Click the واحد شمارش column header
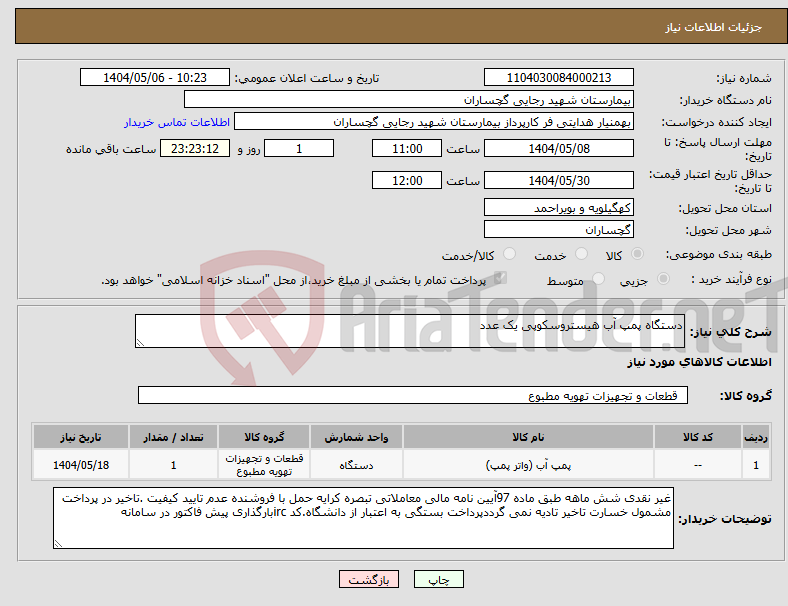Screen dimensions: 788x606 (356, 437)
